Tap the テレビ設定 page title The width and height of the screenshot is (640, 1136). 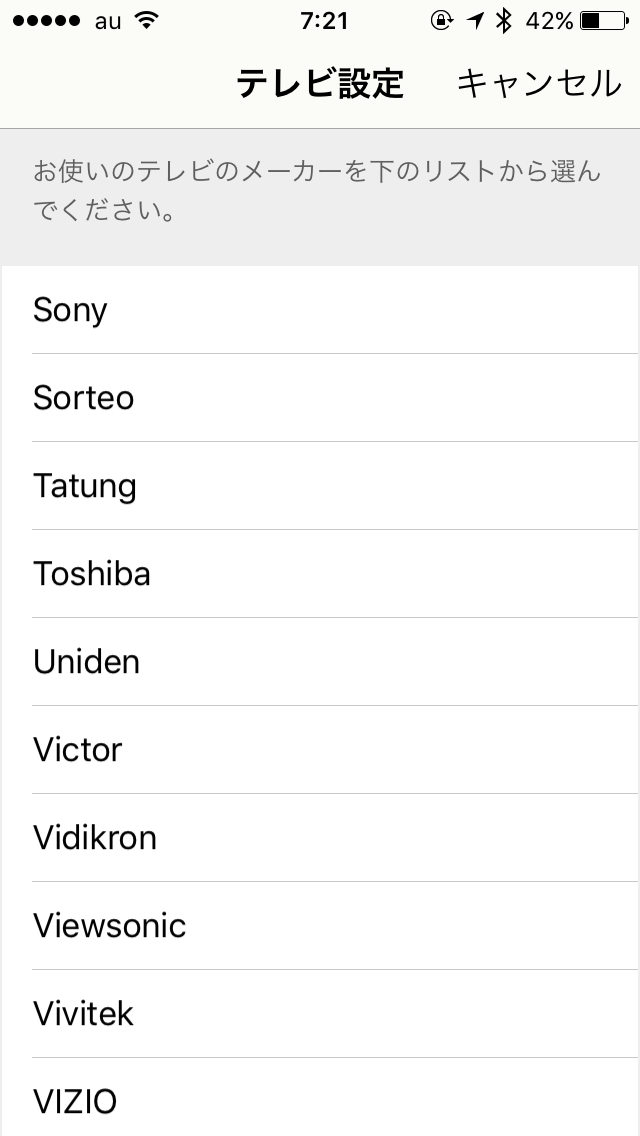pyautogui.click(x=320, y=84)
